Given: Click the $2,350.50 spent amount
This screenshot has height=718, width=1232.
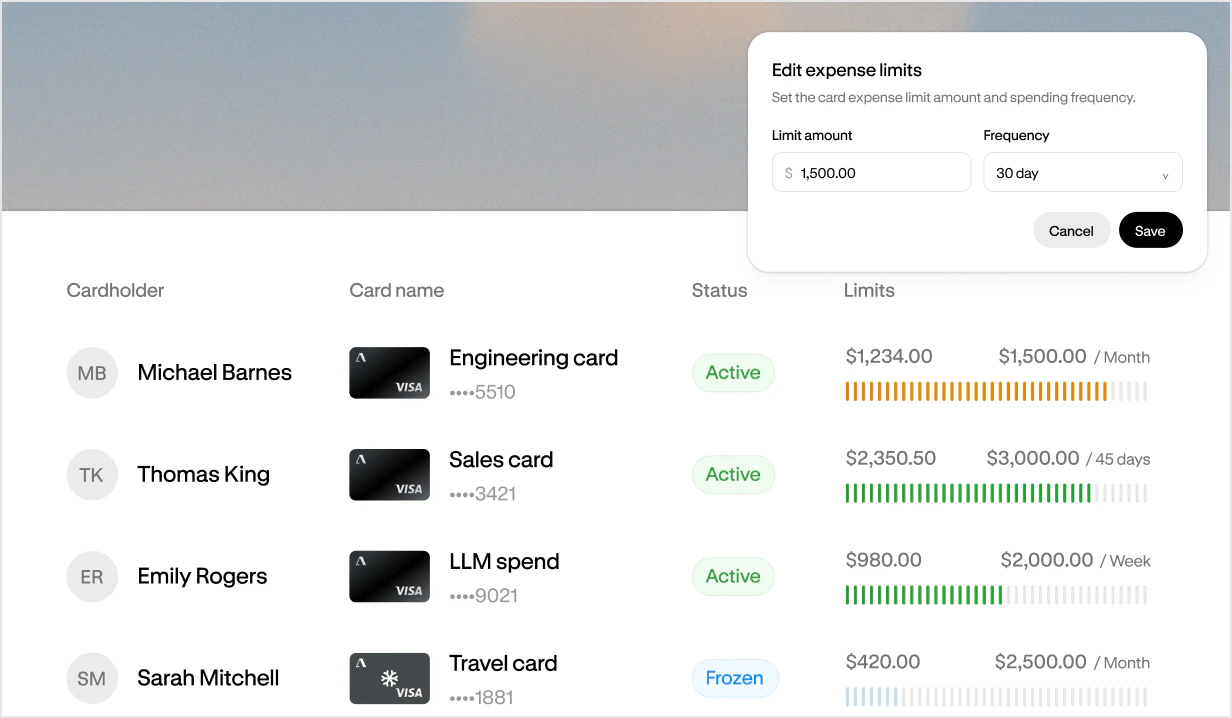Looking at the screenshot, I should click(x=891, y=458).
